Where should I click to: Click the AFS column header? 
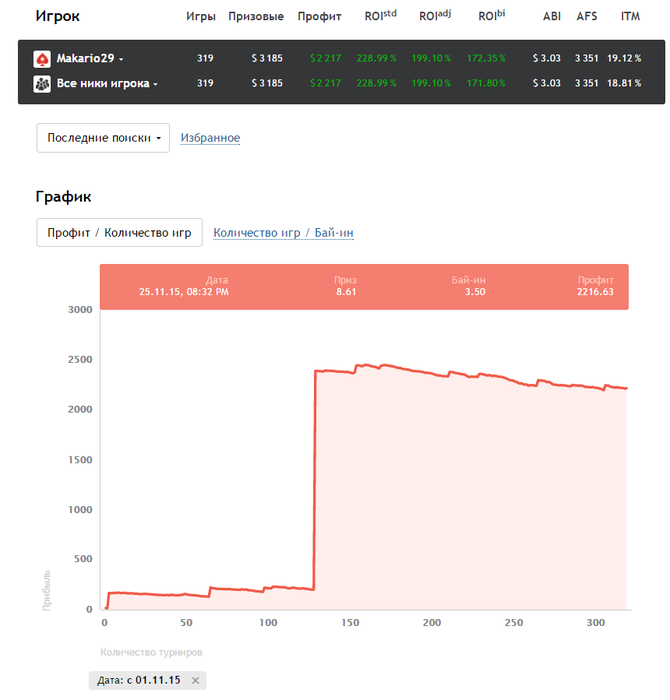(x=587, y=17)
